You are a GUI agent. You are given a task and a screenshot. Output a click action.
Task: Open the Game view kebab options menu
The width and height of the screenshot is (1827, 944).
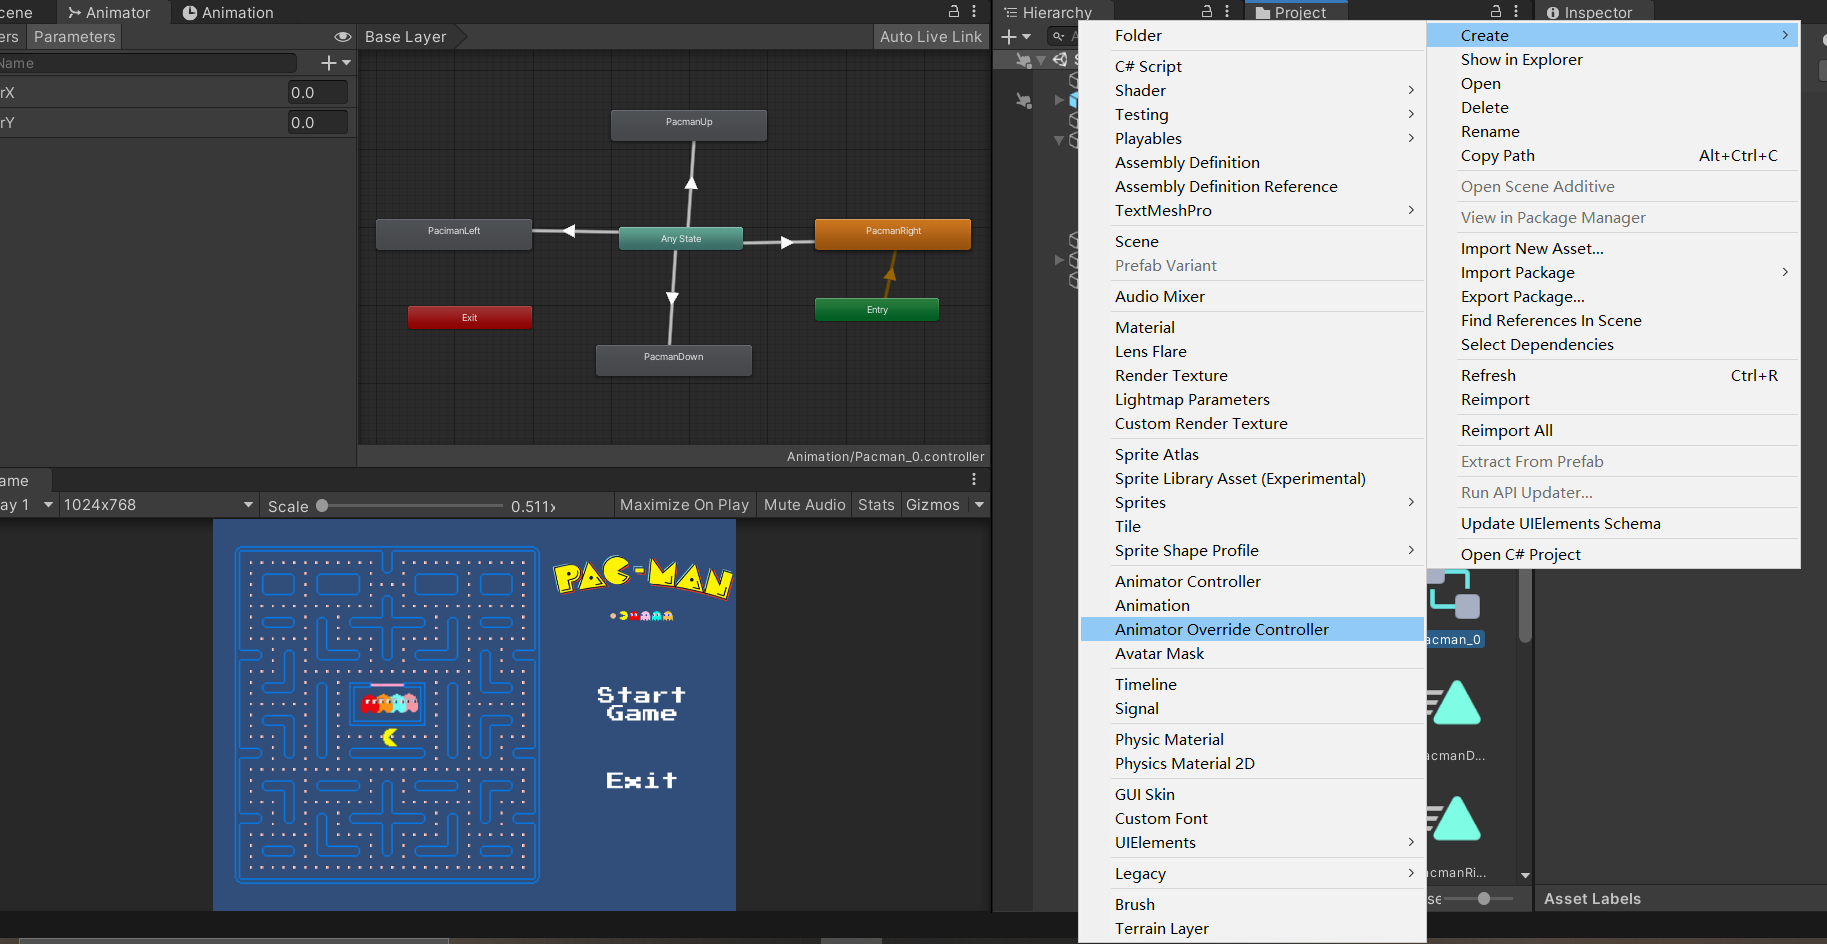pos(974,480)
